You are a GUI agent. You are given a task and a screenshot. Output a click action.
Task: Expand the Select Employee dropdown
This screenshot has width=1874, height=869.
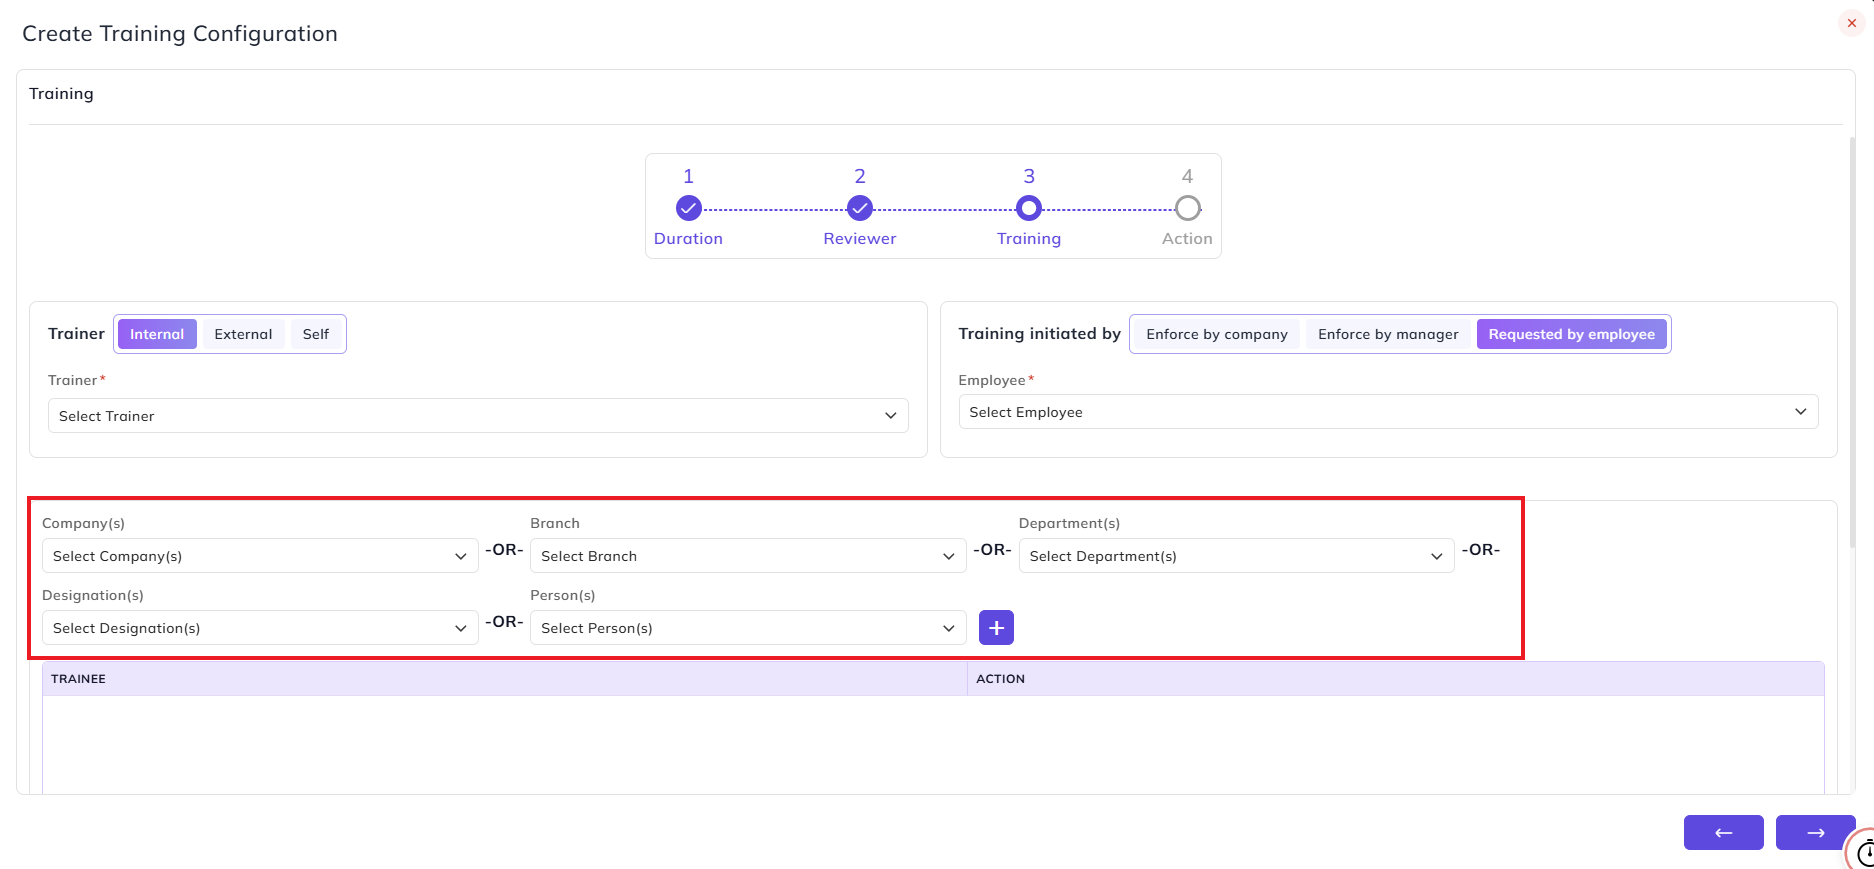(1388, 412)
